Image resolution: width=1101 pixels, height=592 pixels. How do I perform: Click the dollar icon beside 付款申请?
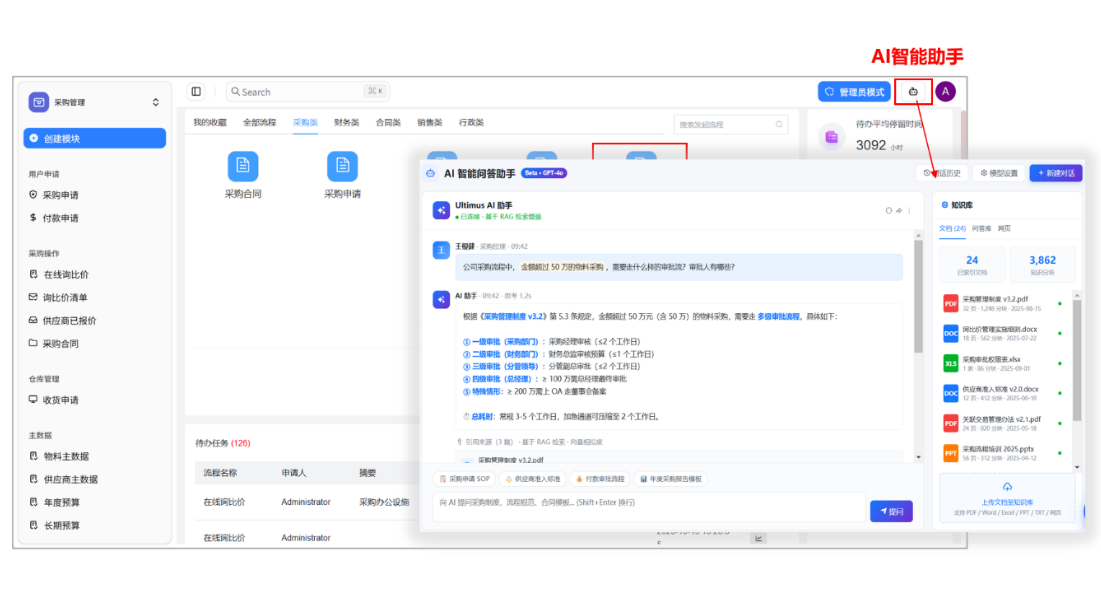(x=33, y=218)
